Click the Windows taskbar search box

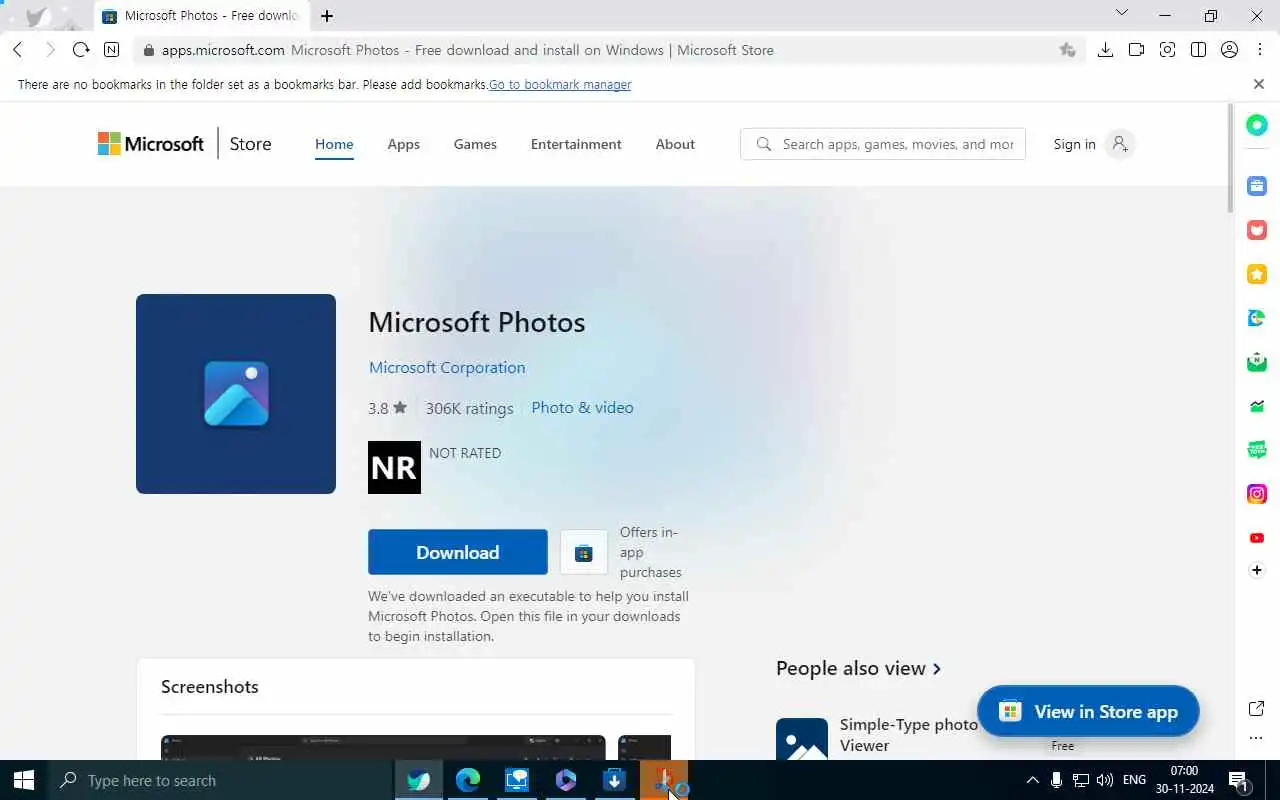(x=220, y=780)
